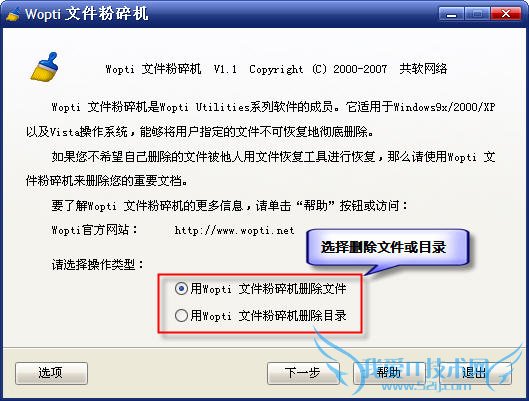Minimize the Wopti 文件粉碎机 window

(451, 15)
